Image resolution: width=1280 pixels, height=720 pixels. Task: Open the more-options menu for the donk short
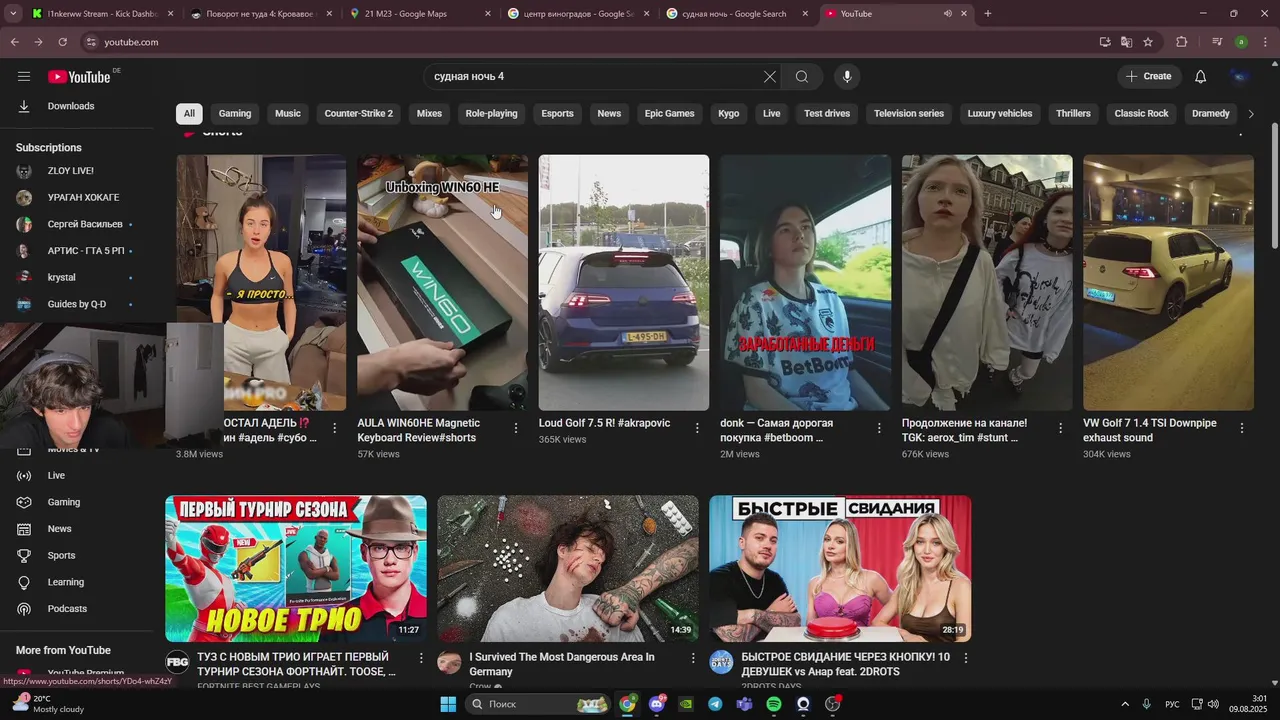879,428
